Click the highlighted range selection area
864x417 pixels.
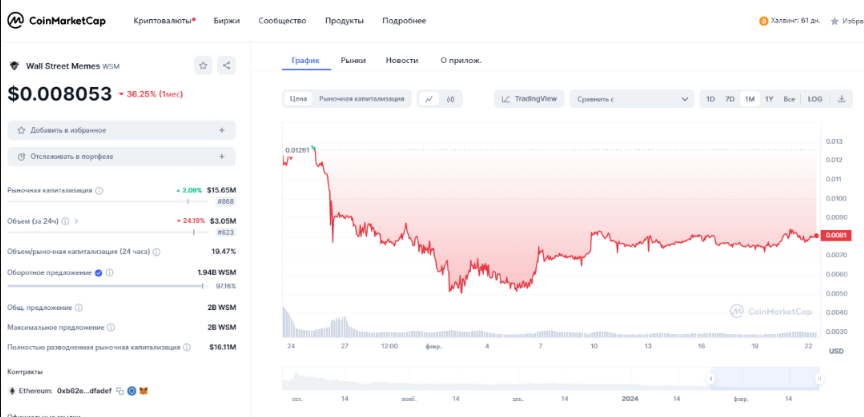coord(765,378)
